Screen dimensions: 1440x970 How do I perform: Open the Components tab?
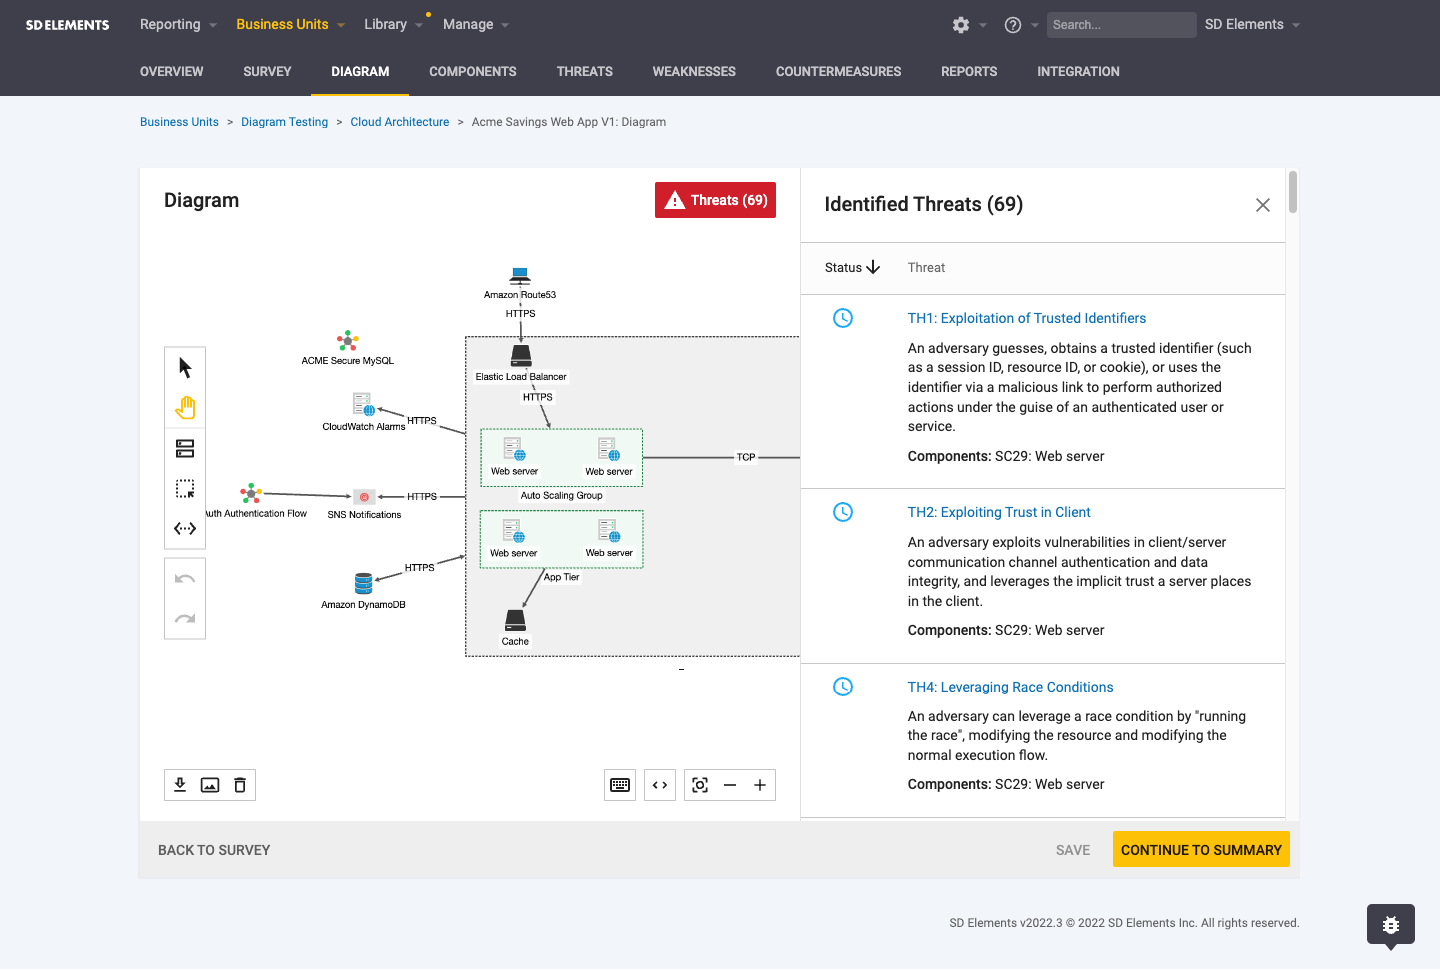[x=473, y=72]
